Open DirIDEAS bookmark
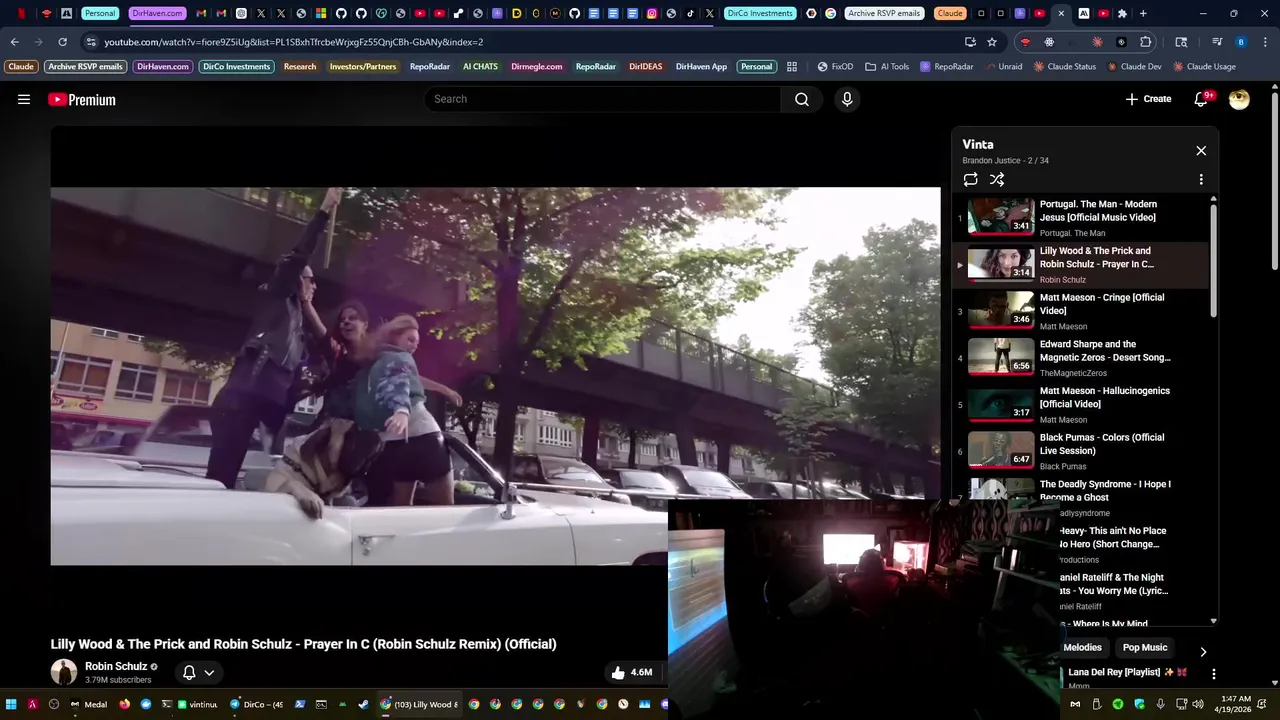Image resolution: width=1280 pixels, height=720 pixels. pyautogui.click(x=645, y=67)
